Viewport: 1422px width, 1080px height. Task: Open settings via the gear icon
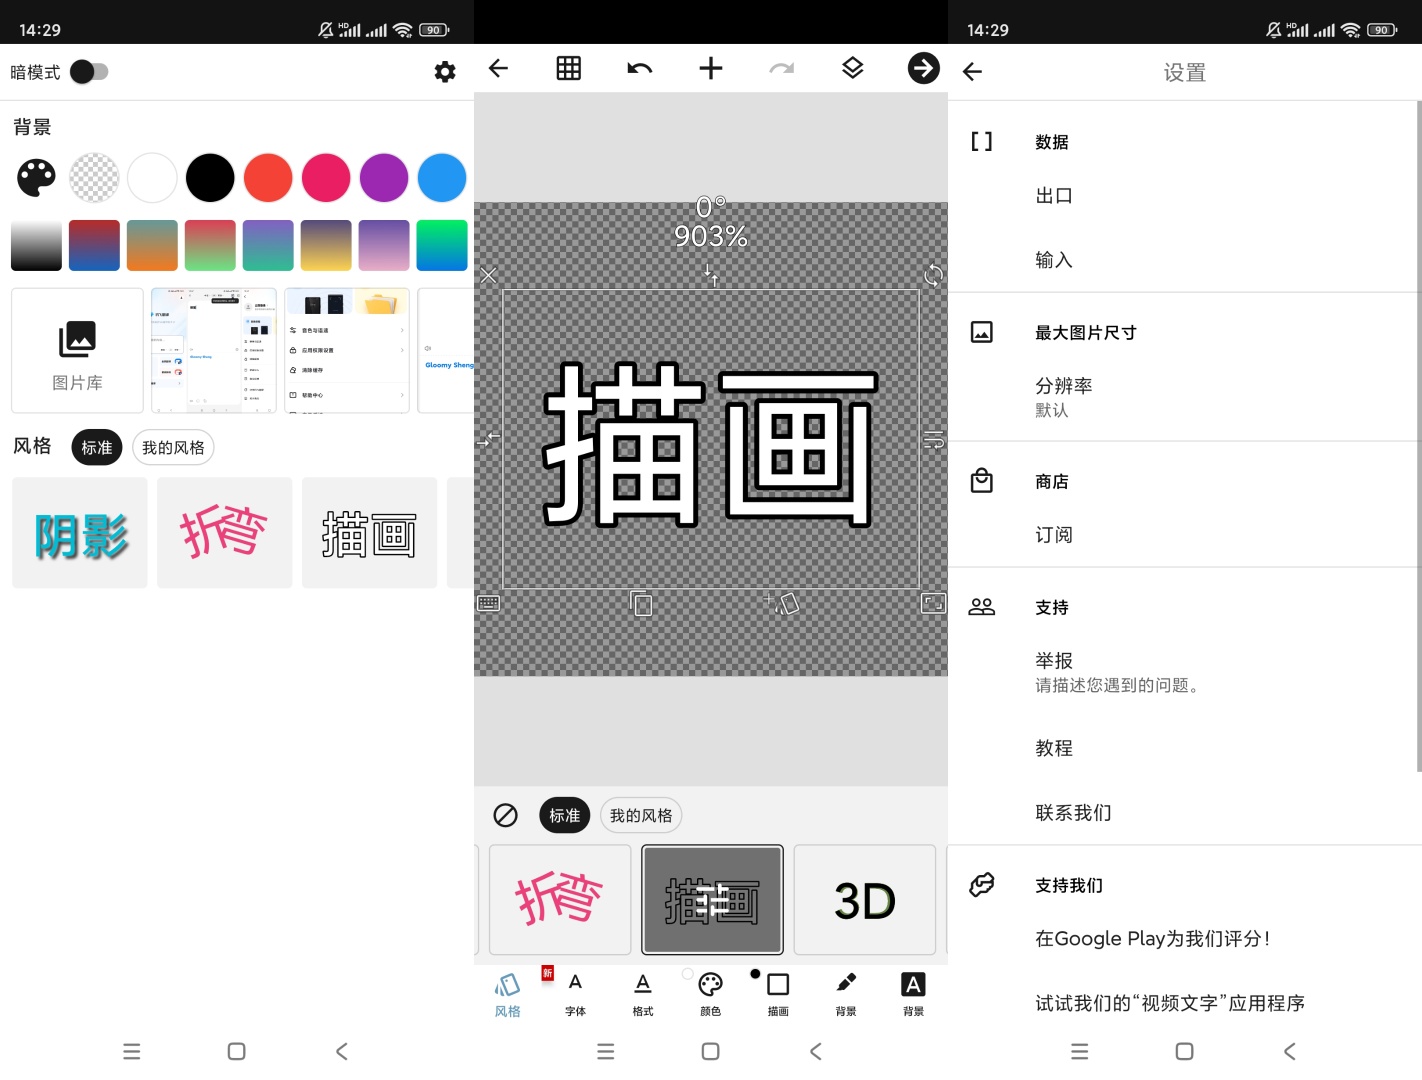click(445, 72)
